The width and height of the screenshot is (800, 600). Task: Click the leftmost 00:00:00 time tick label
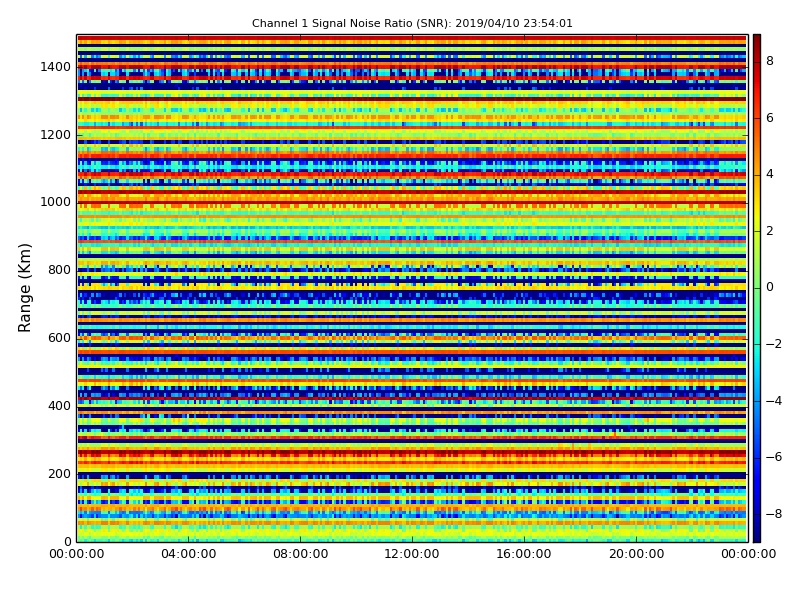pyautogui.click(x=77, y=554)
